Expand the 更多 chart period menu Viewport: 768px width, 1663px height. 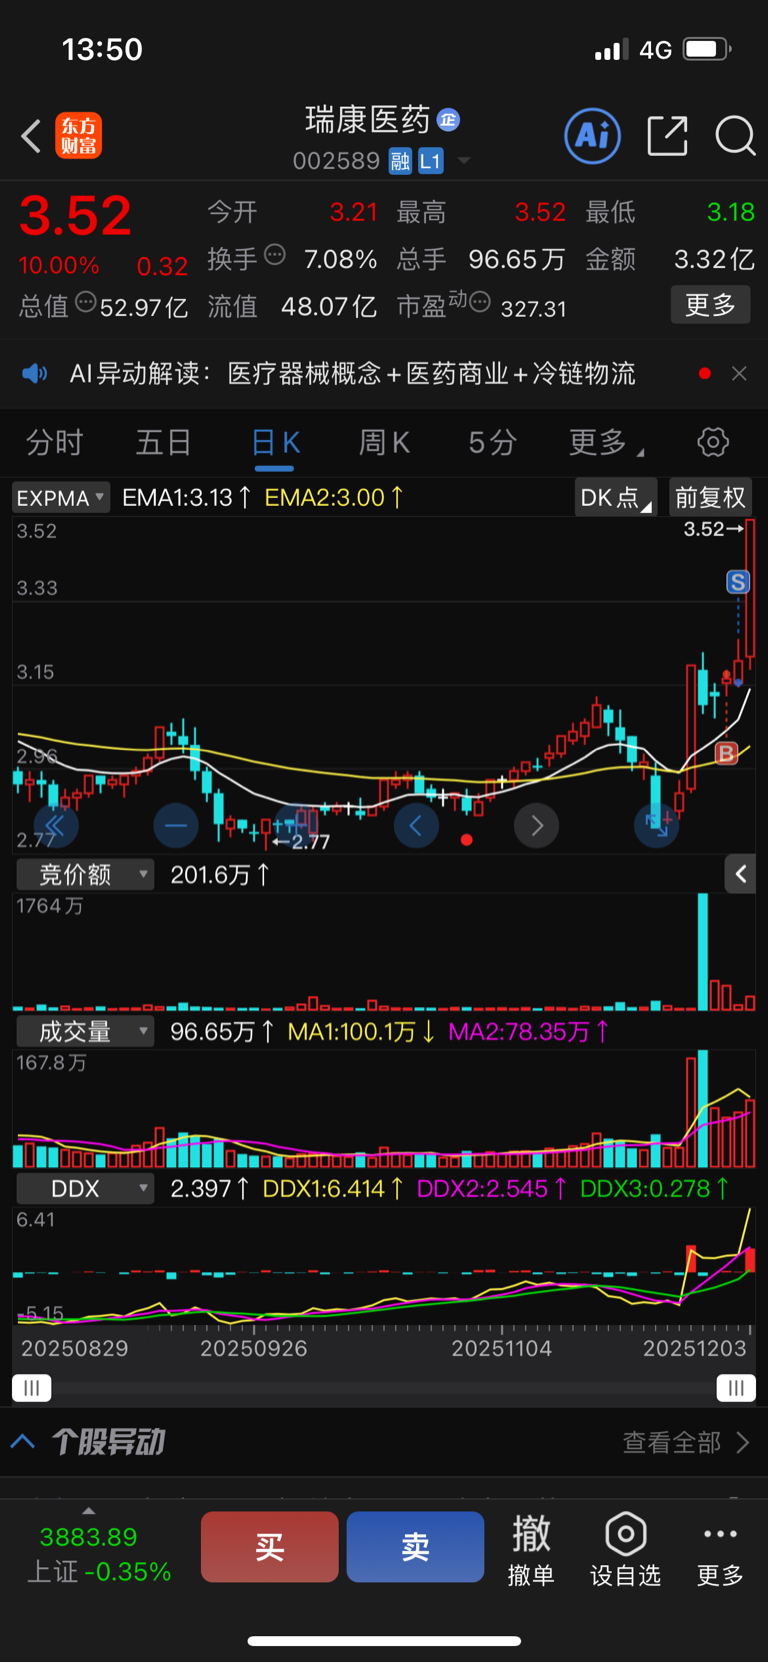(604, 442)
